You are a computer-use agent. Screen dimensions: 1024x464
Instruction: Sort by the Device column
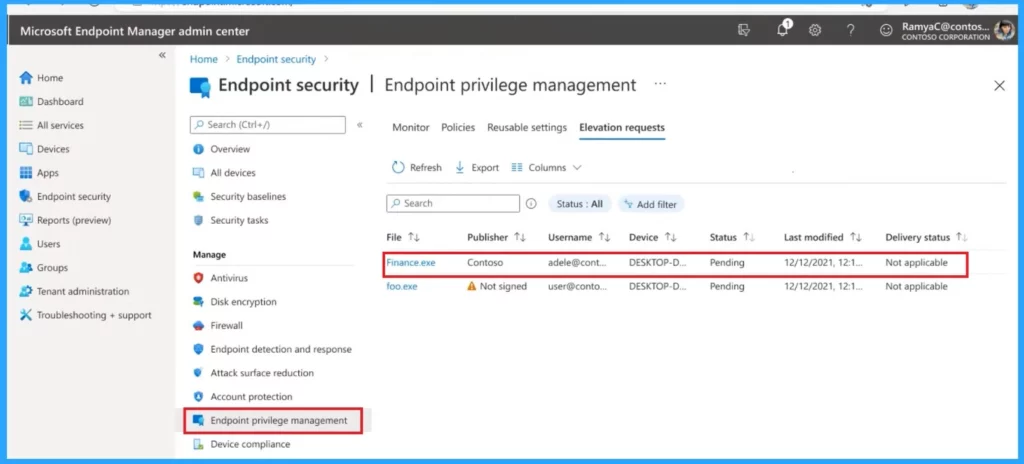652,237
